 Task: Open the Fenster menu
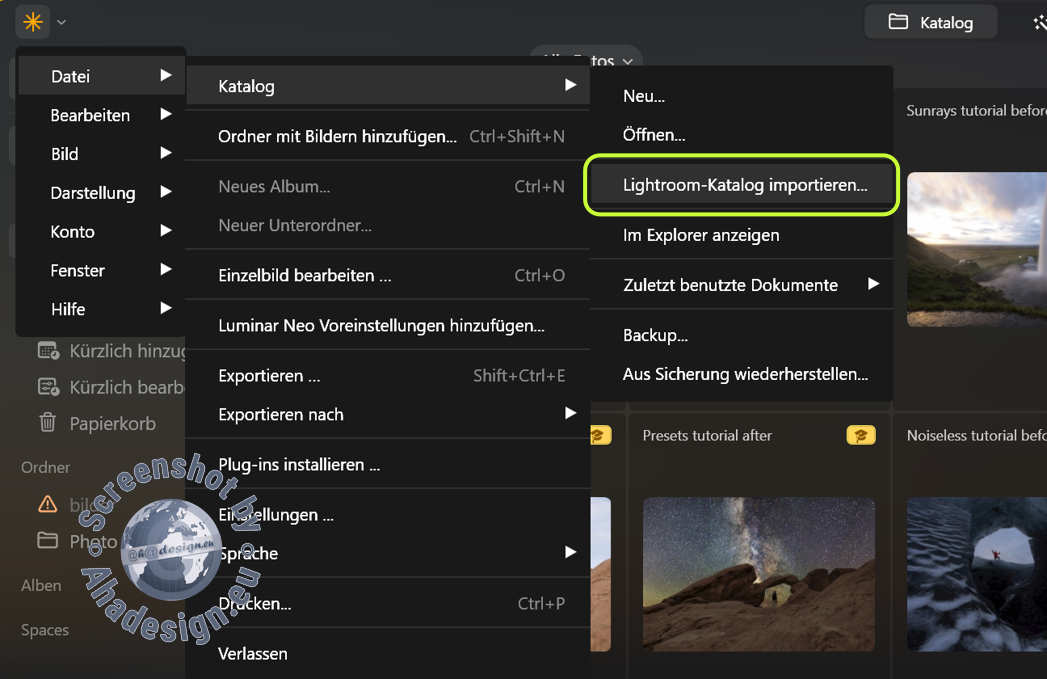pyautogui.click(x=101, y=270)
